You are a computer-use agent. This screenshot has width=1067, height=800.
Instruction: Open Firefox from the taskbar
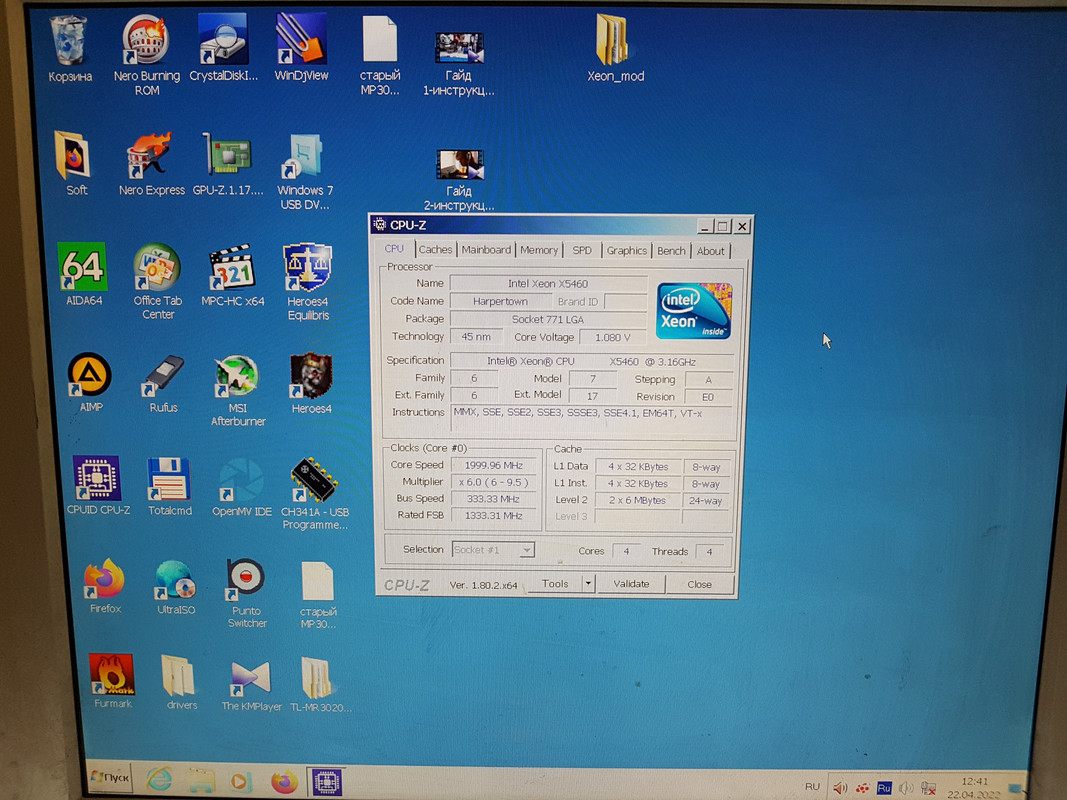[x=284, y=782]
